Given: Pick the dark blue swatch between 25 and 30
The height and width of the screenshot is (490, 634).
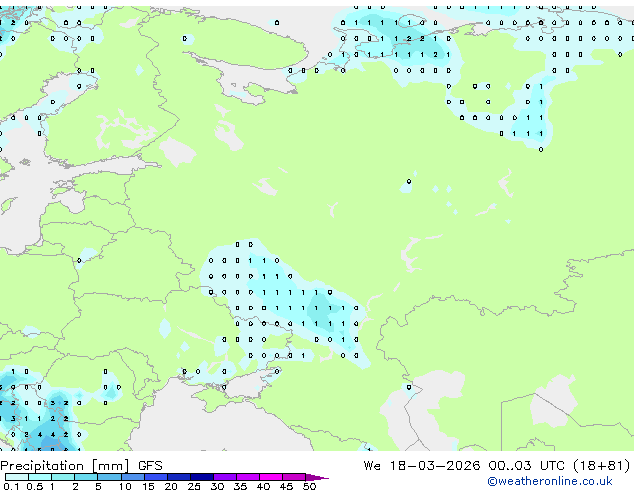Looking at the screenshot, I should pos(202,477).
